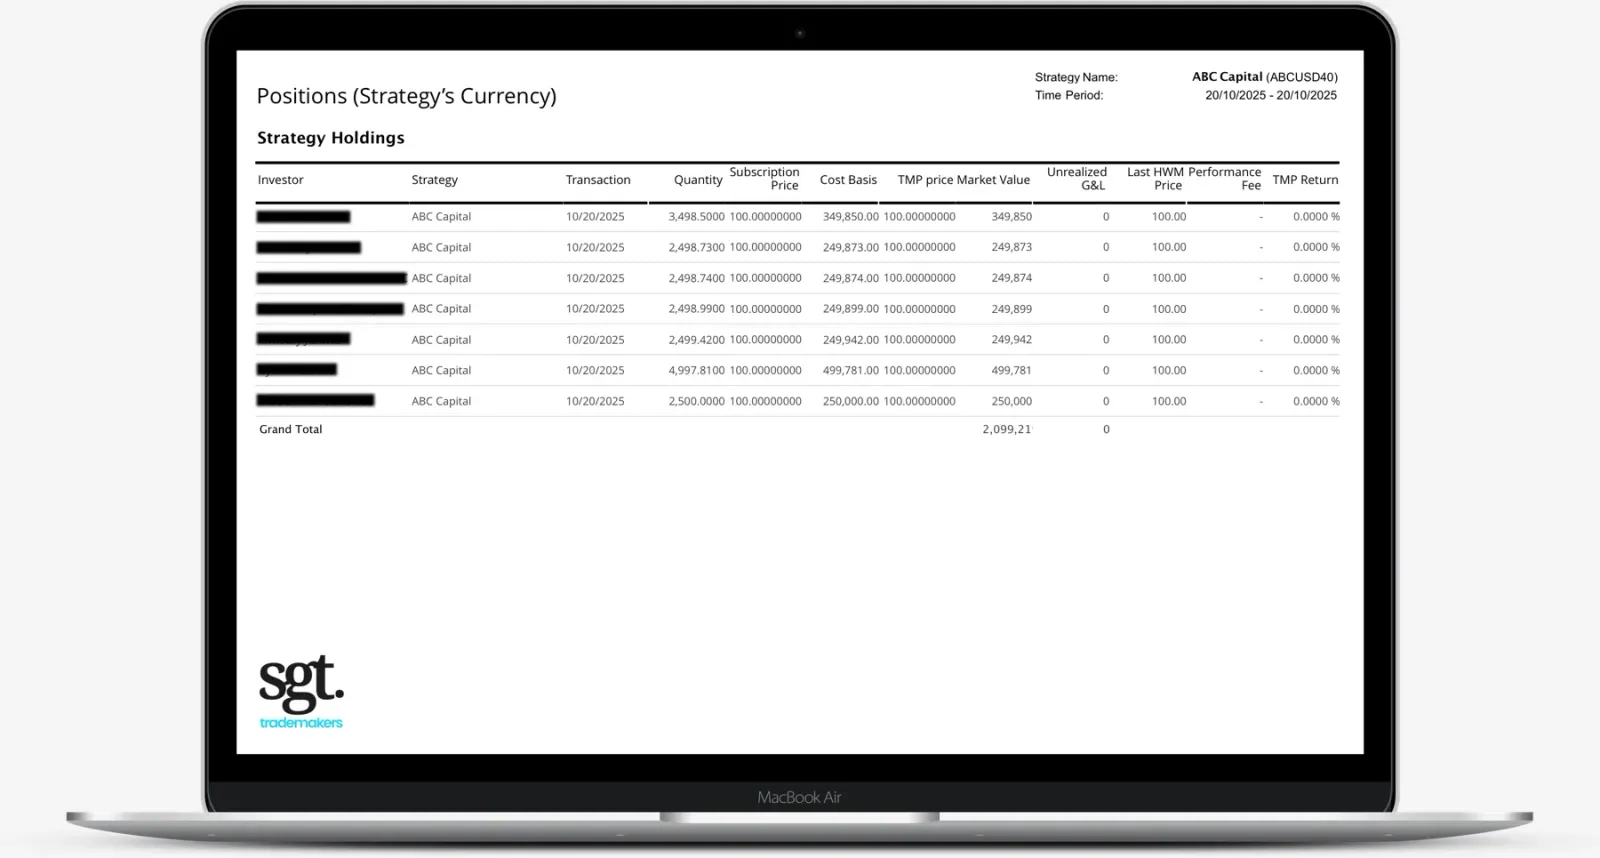
Task: Select quantity value 2,499.4200
Action: 696,340
